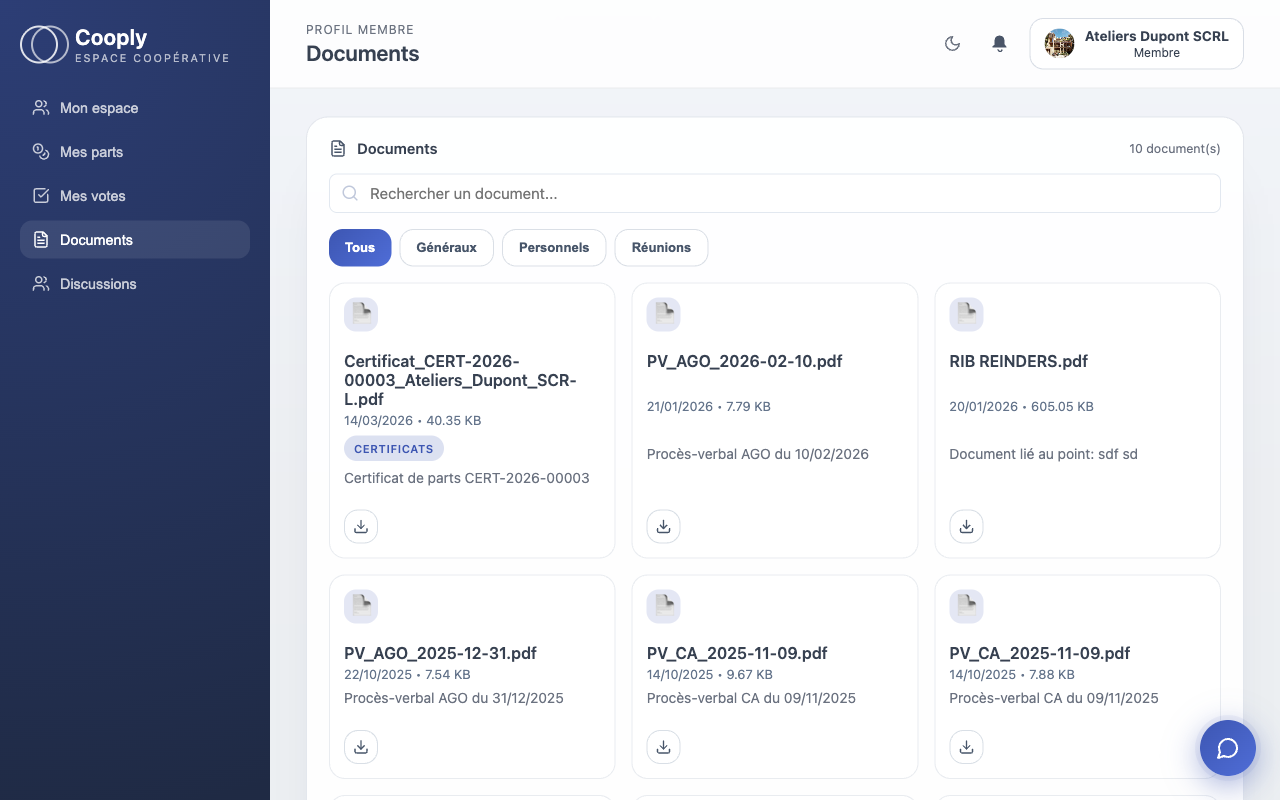
Task: Click the text Document lié au point: sdf sd
Action: [x=1043, y=454]
